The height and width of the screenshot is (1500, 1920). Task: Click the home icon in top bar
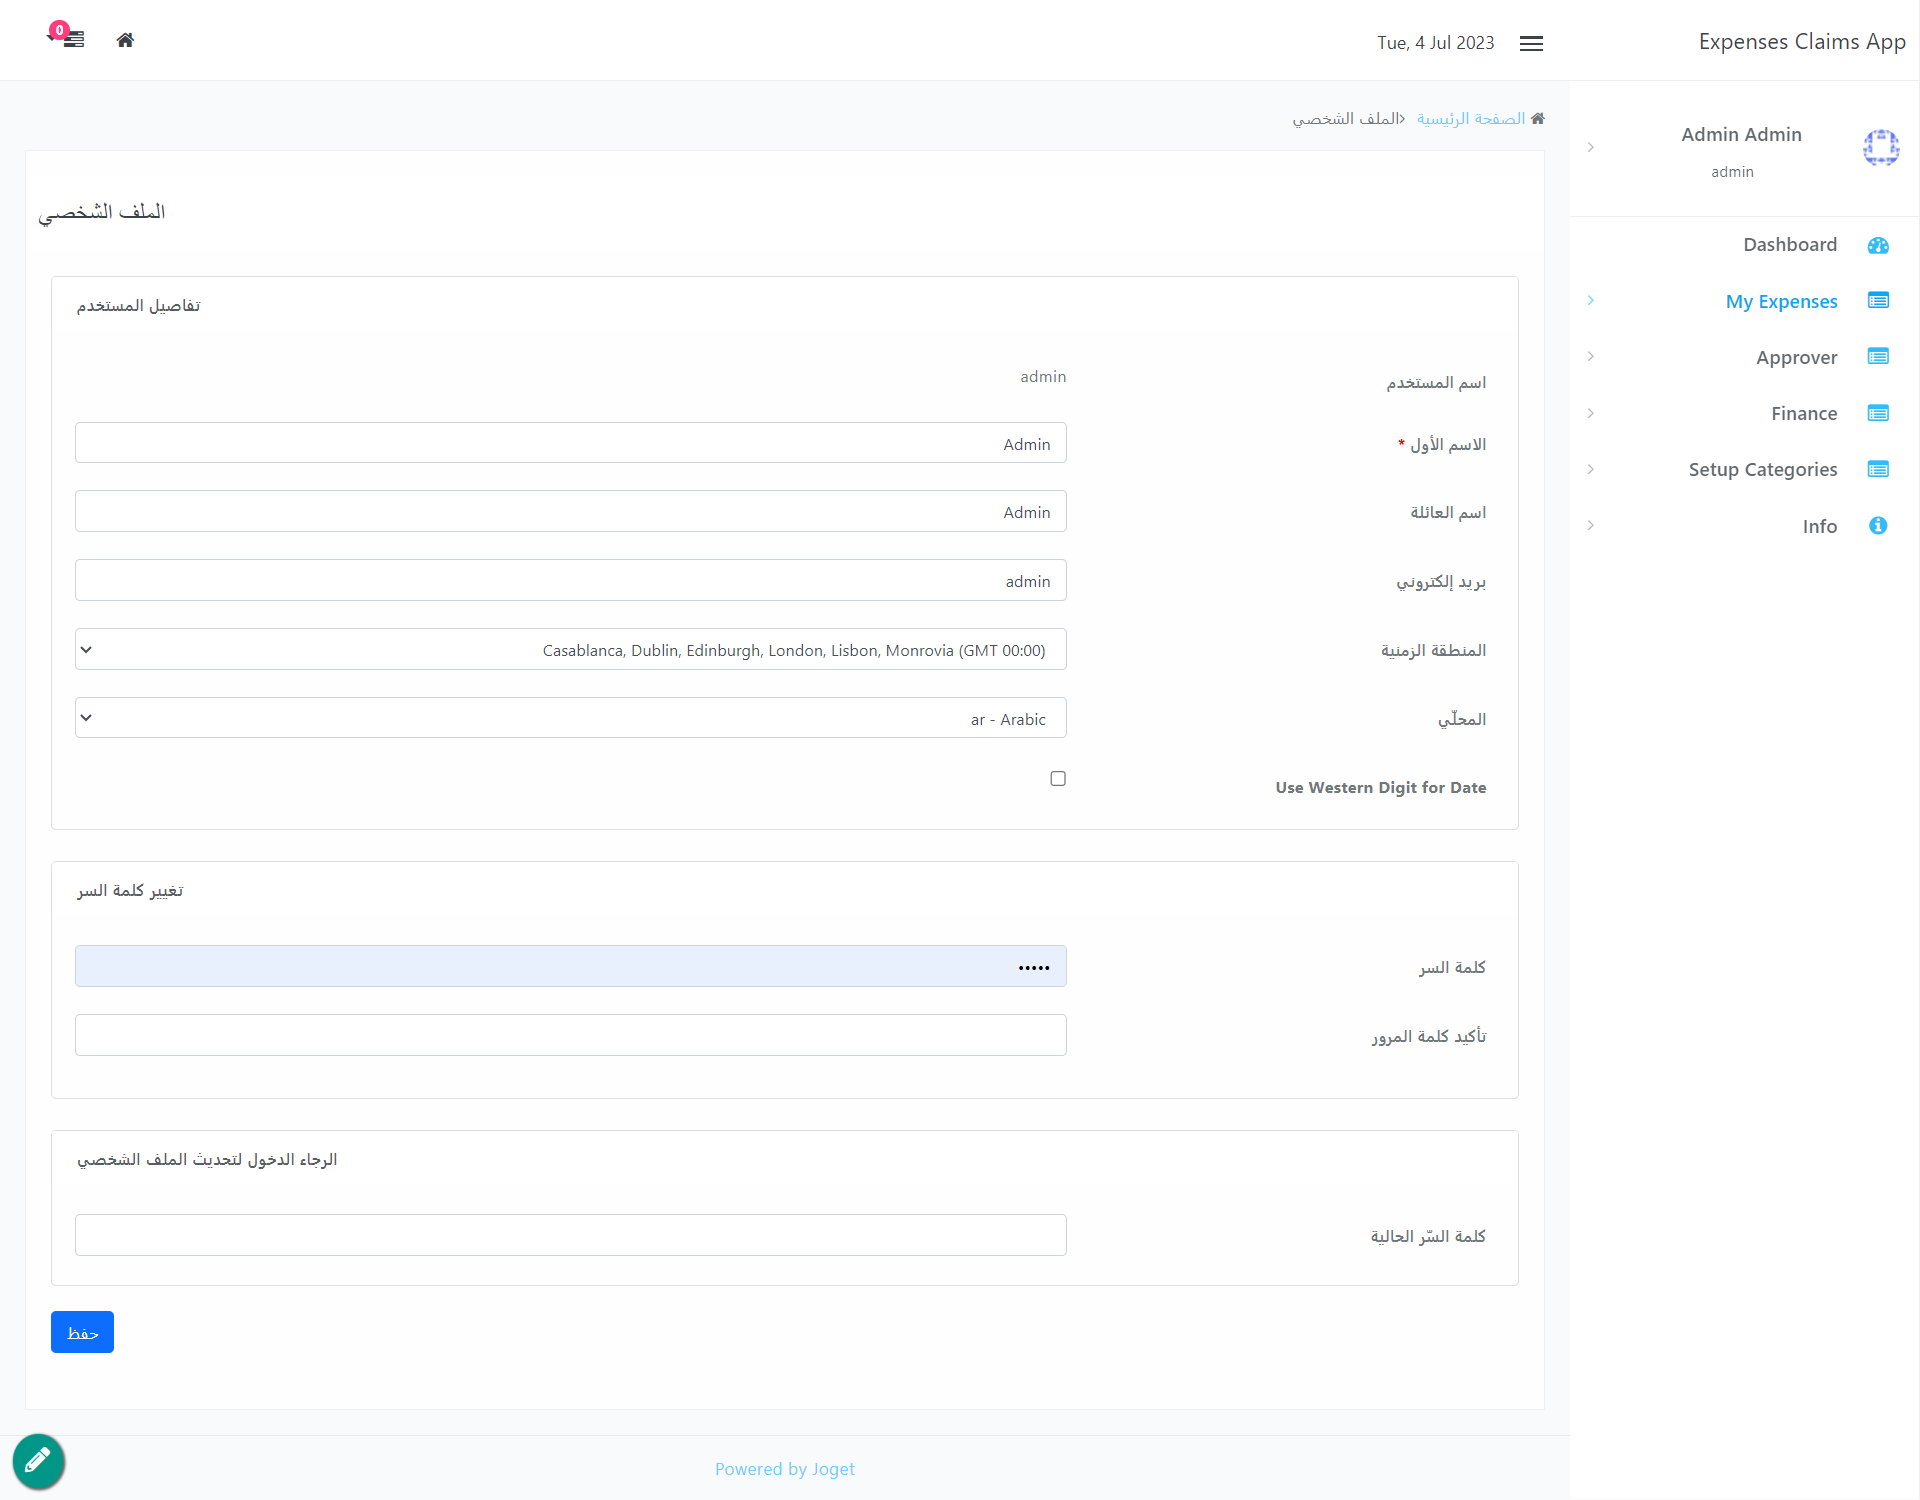[x=125, y=40]
